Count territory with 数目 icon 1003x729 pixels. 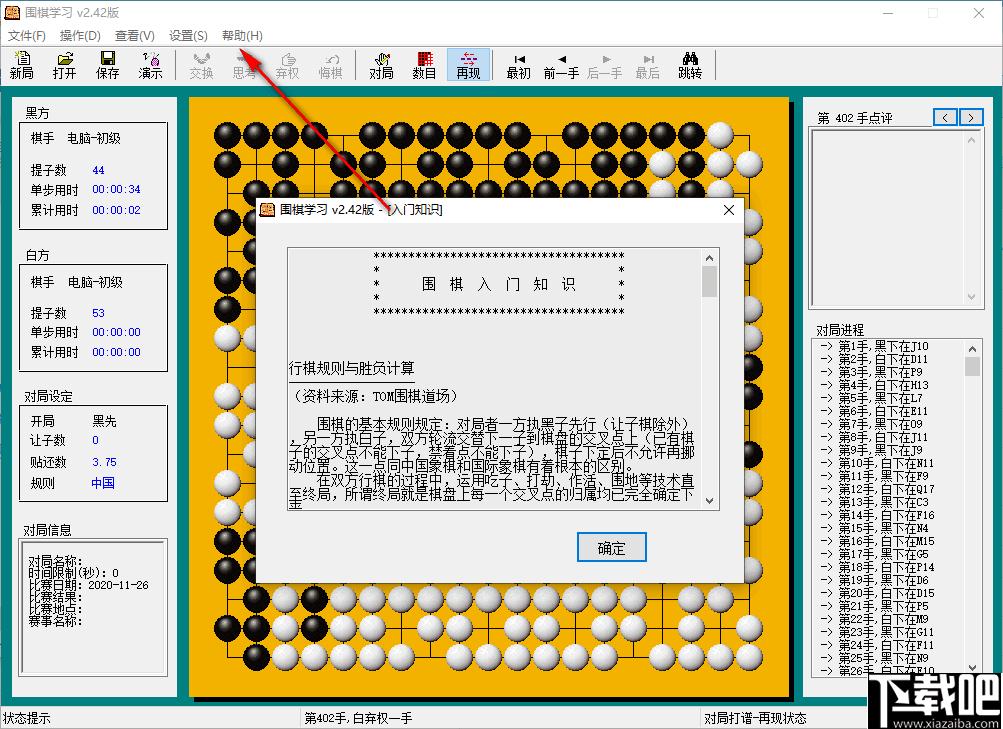point(424,65)
